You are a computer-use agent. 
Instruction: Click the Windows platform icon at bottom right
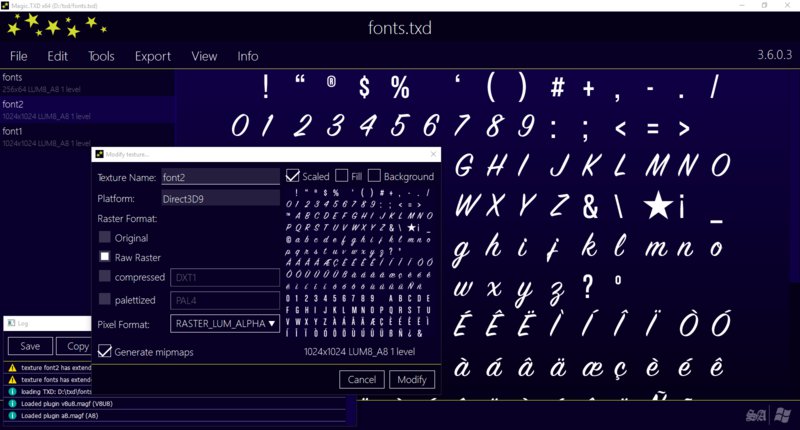point(782,415)
